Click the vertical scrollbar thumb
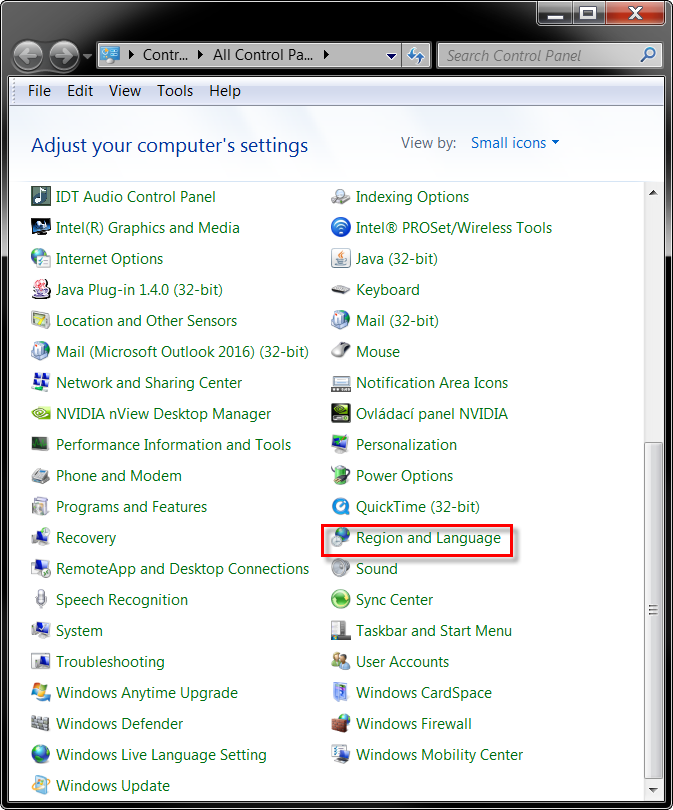The height and width of the screenshot is (810, 673). click(653, 610)
